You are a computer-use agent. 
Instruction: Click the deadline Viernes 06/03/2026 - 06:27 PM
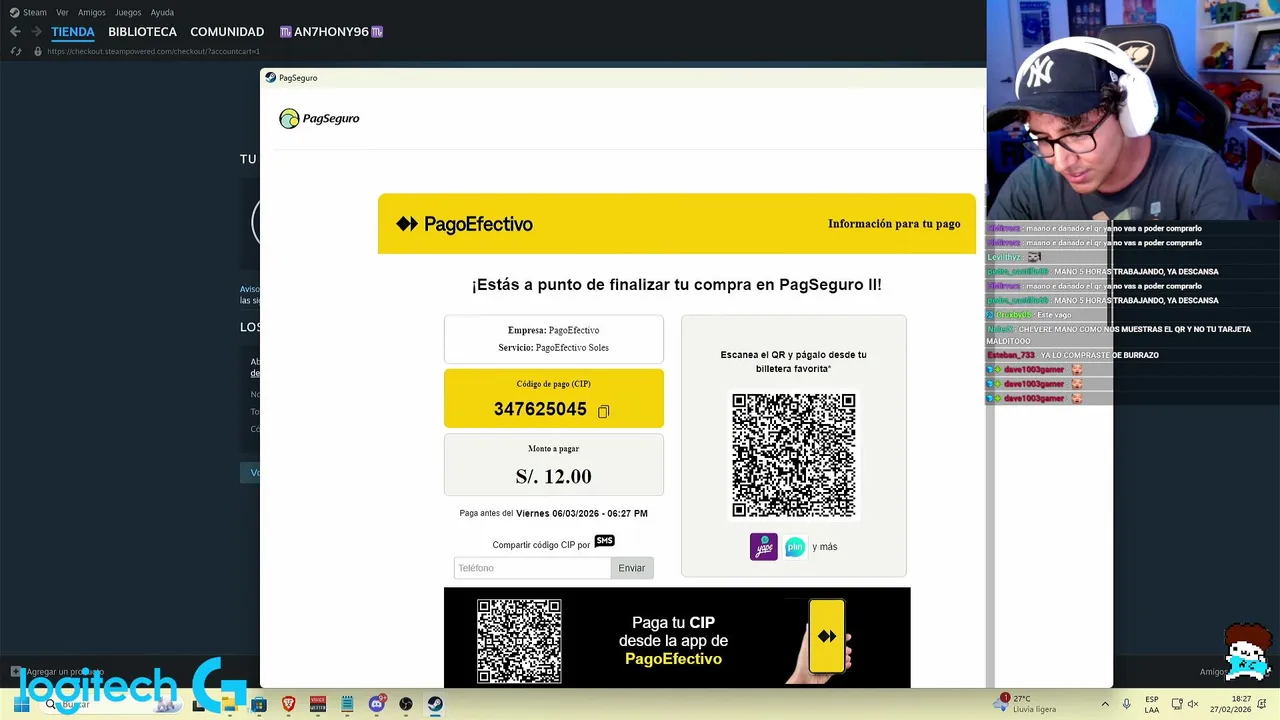click(x=582, y=514)
